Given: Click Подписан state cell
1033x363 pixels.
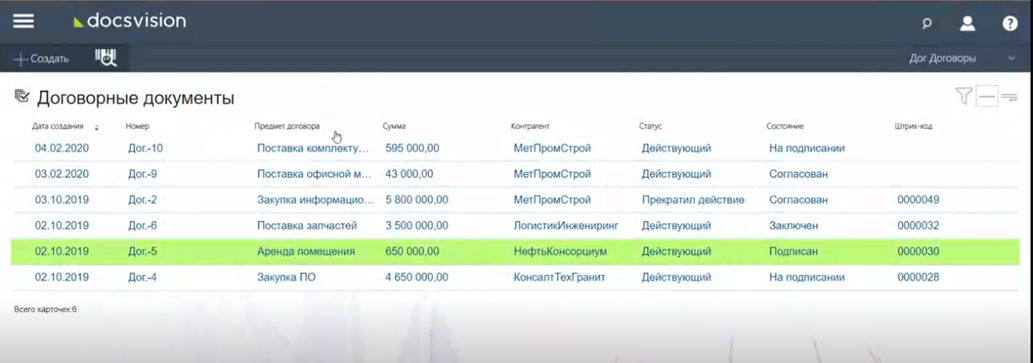Looking at the screenshot, I should pos(793,251).
